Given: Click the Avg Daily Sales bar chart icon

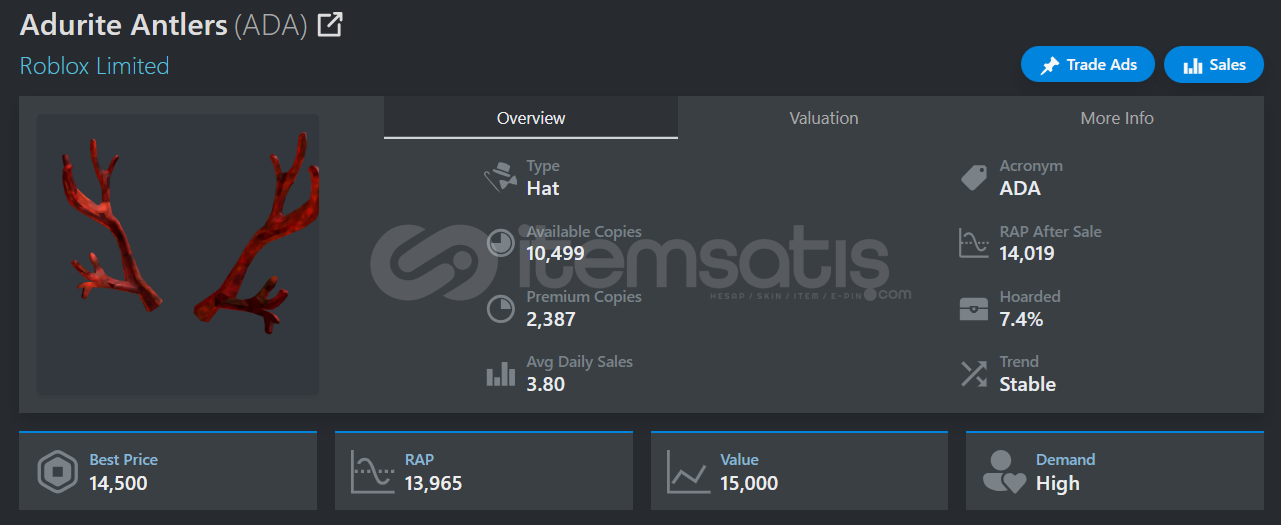Looking at the screenshot, I should click(x=500, y=375).
